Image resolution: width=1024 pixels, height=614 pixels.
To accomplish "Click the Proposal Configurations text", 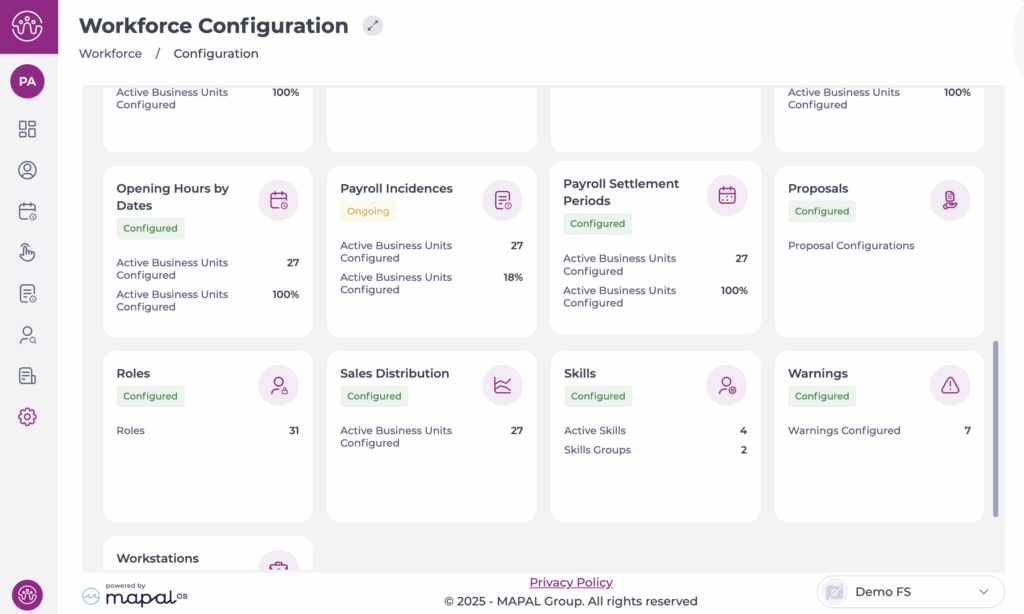I will tap(851, 246).
